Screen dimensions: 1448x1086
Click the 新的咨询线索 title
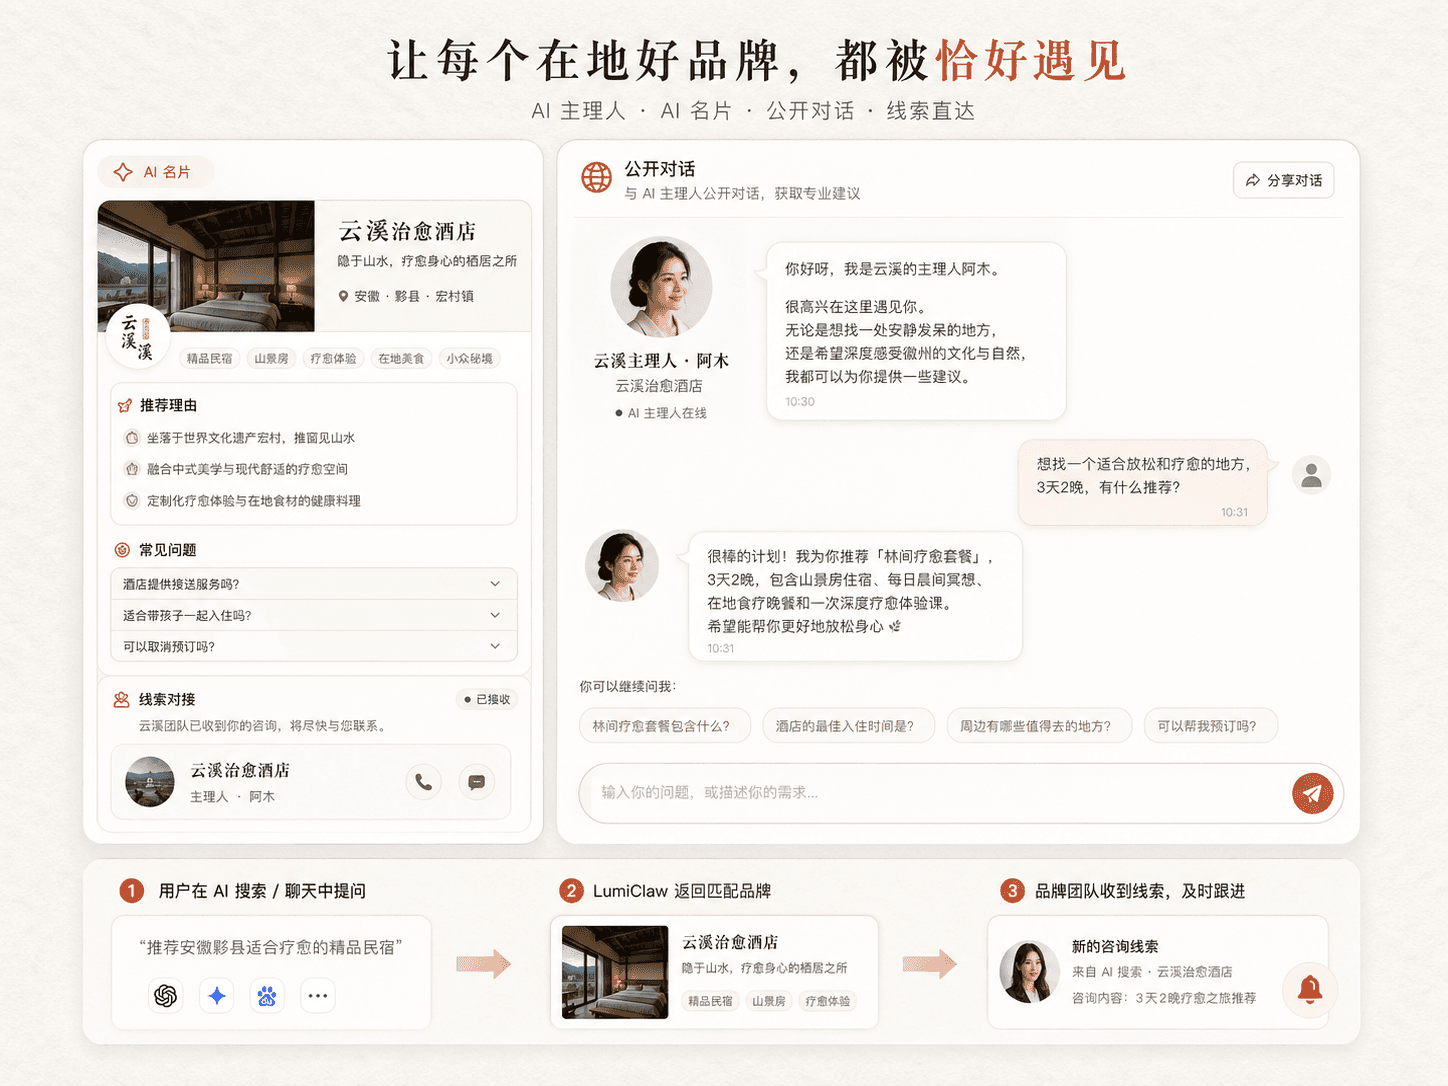pos(1115,946)
